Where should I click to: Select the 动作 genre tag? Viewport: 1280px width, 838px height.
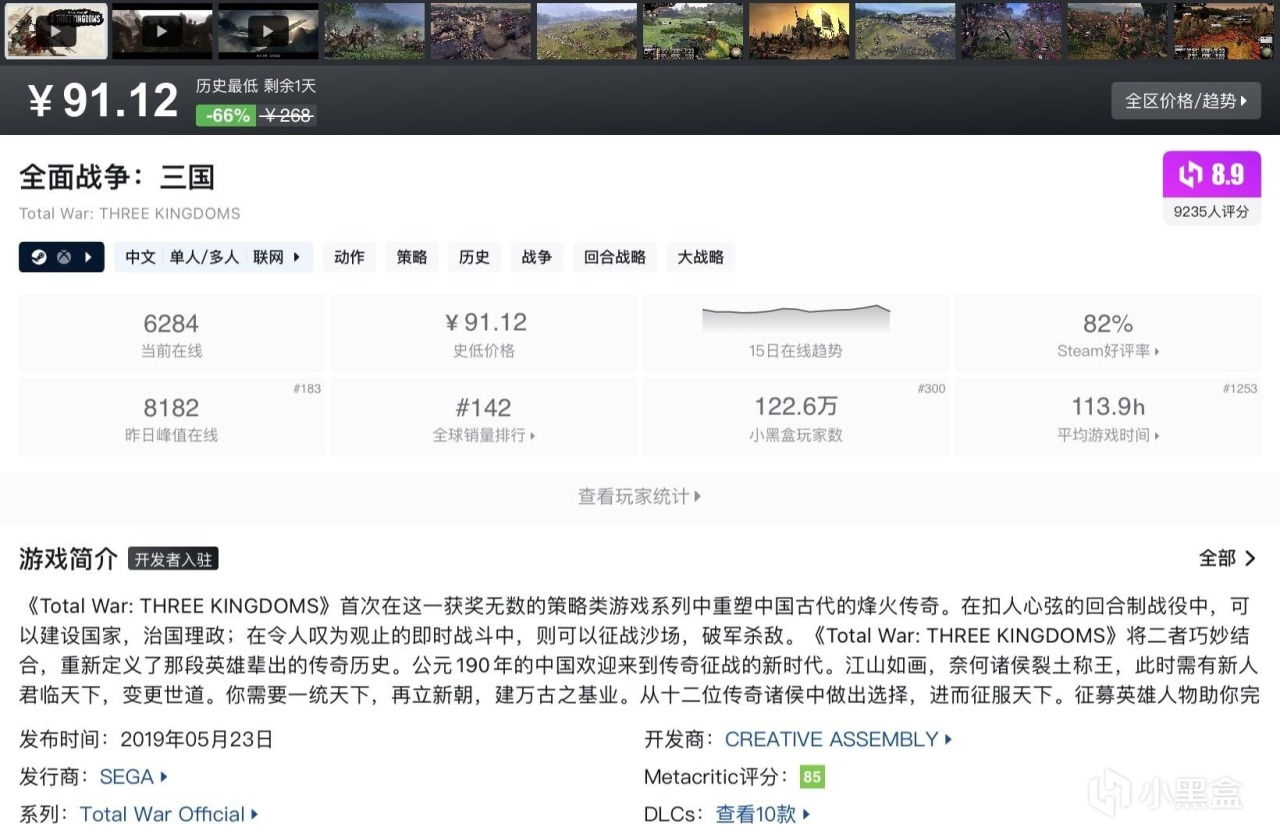pos(349,257)
